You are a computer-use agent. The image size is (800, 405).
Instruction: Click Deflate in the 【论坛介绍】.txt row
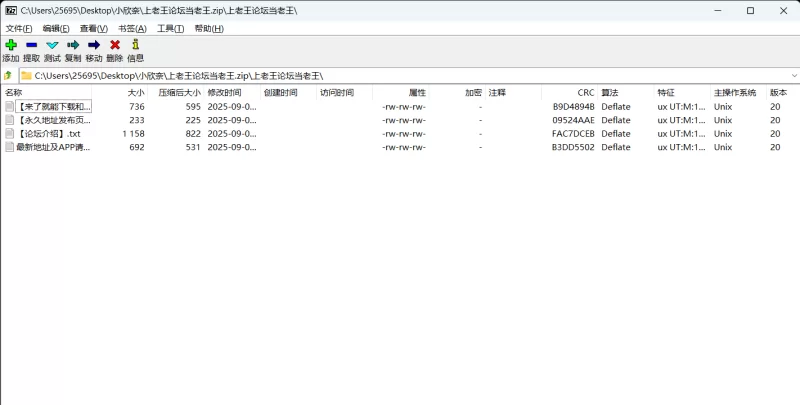click(x=616, y=134)
